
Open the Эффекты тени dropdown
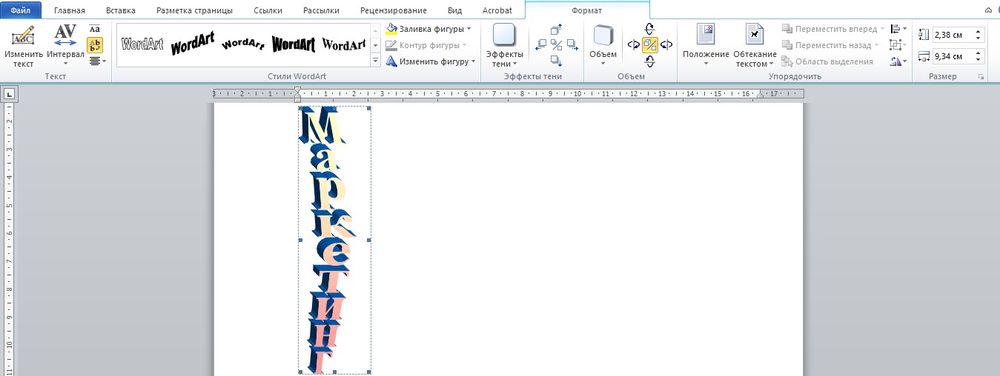pyautogui.click(x=504, y=46)
